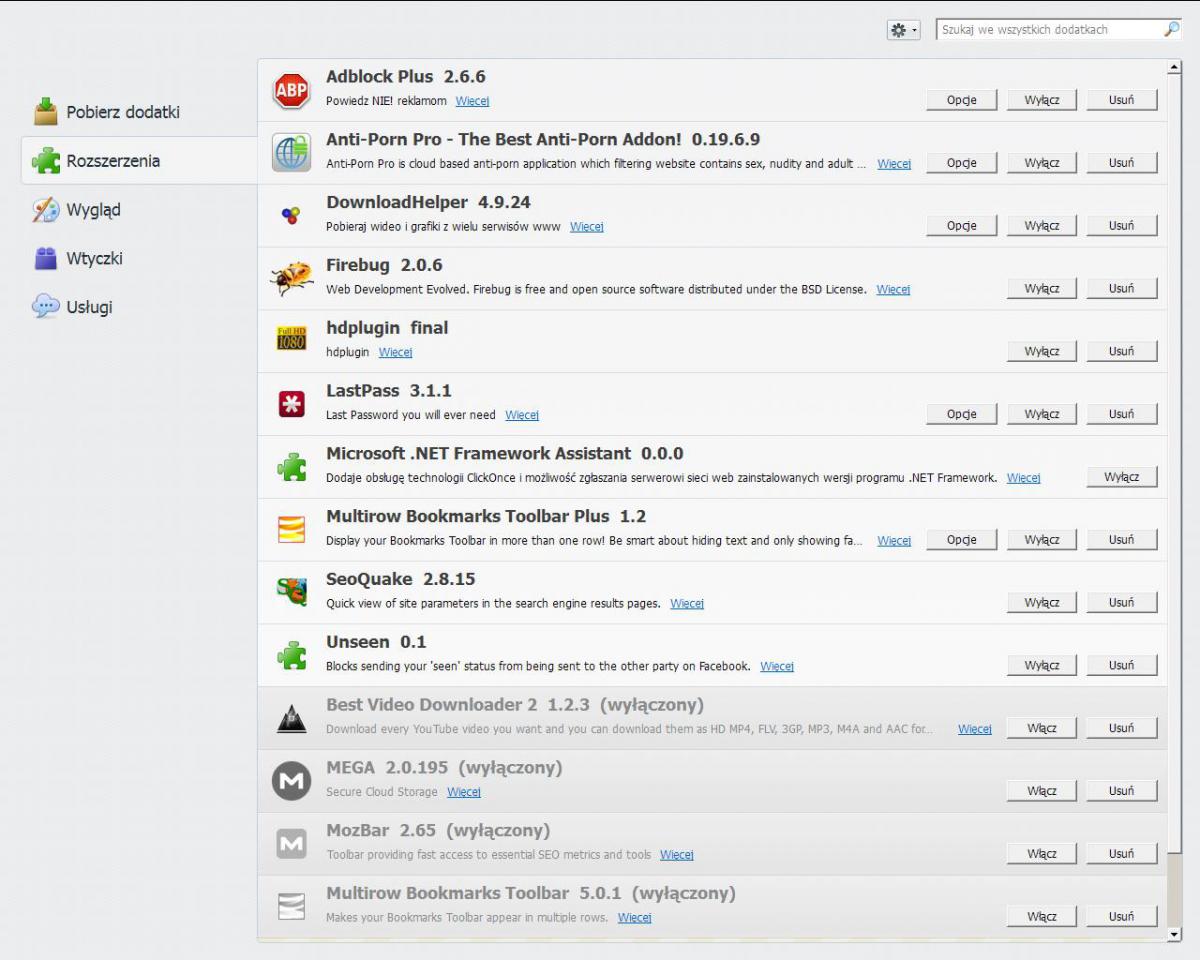This screenshot has width=1200, height=960.
Task: Disable Anti-Porn Pro with Wyłącz
Action: [1042, 163]
